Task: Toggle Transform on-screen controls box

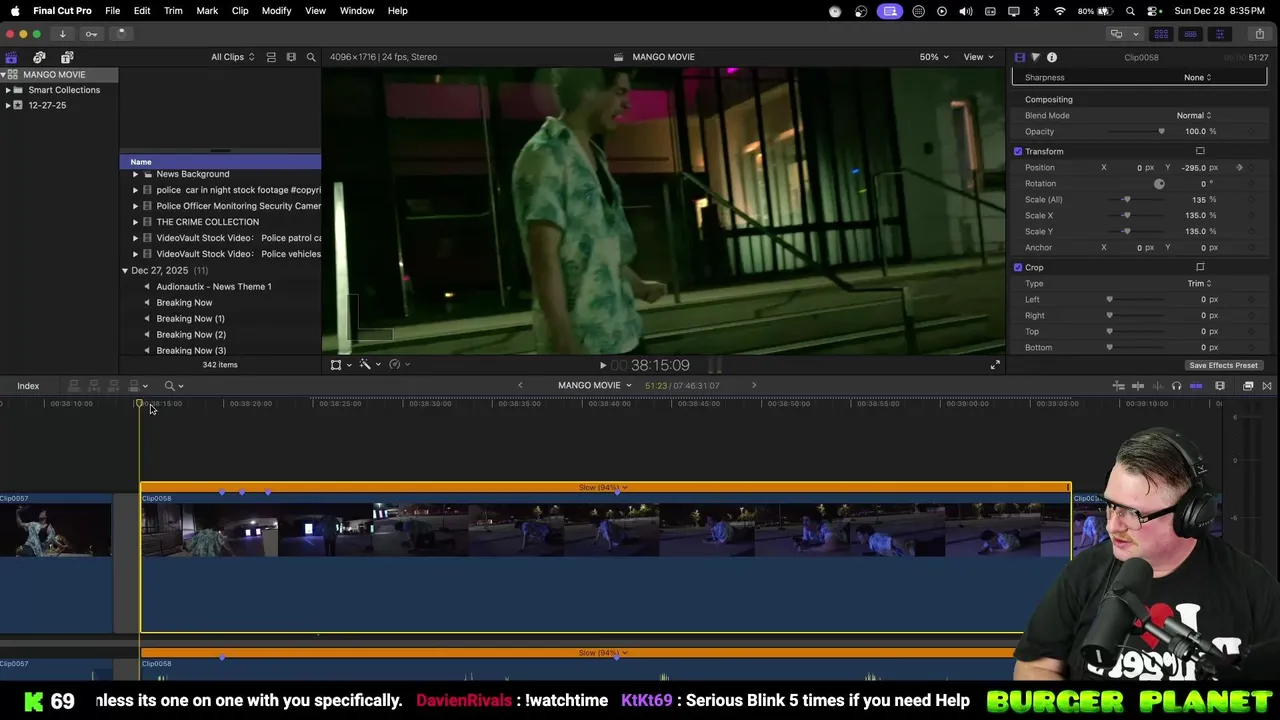Action: (x=1200, y=151)
